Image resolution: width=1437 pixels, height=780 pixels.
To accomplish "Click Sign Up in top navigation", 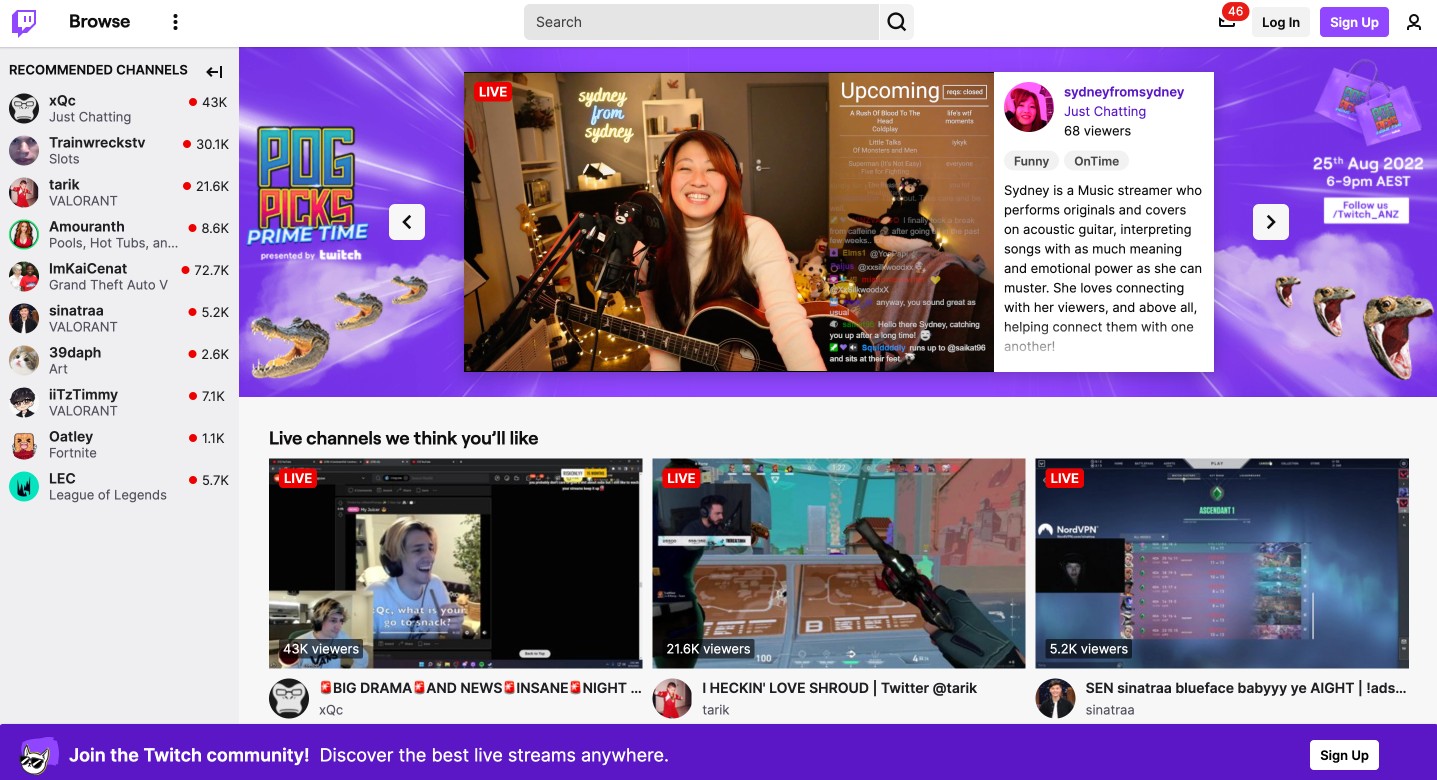I will point(1354,22).
